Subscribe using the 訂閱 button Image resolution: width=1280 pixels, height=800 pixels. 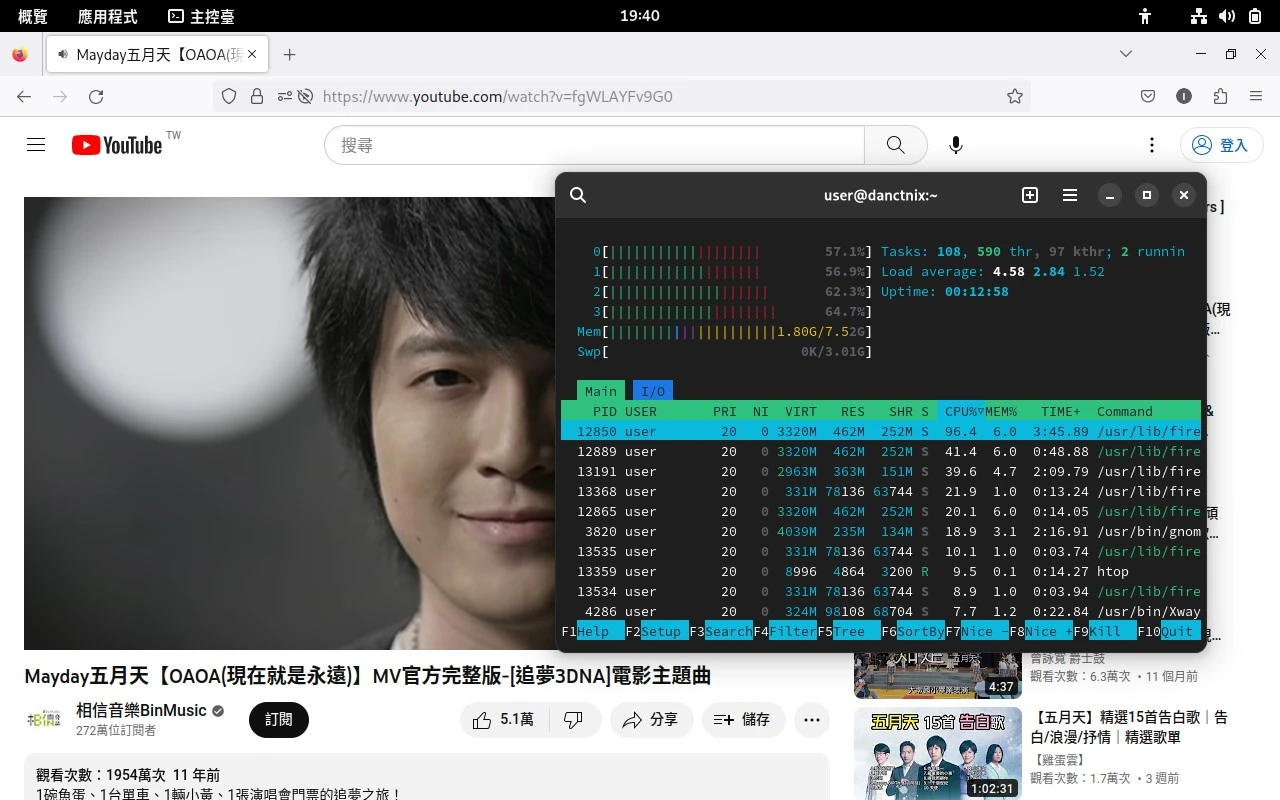click(279, 720)
